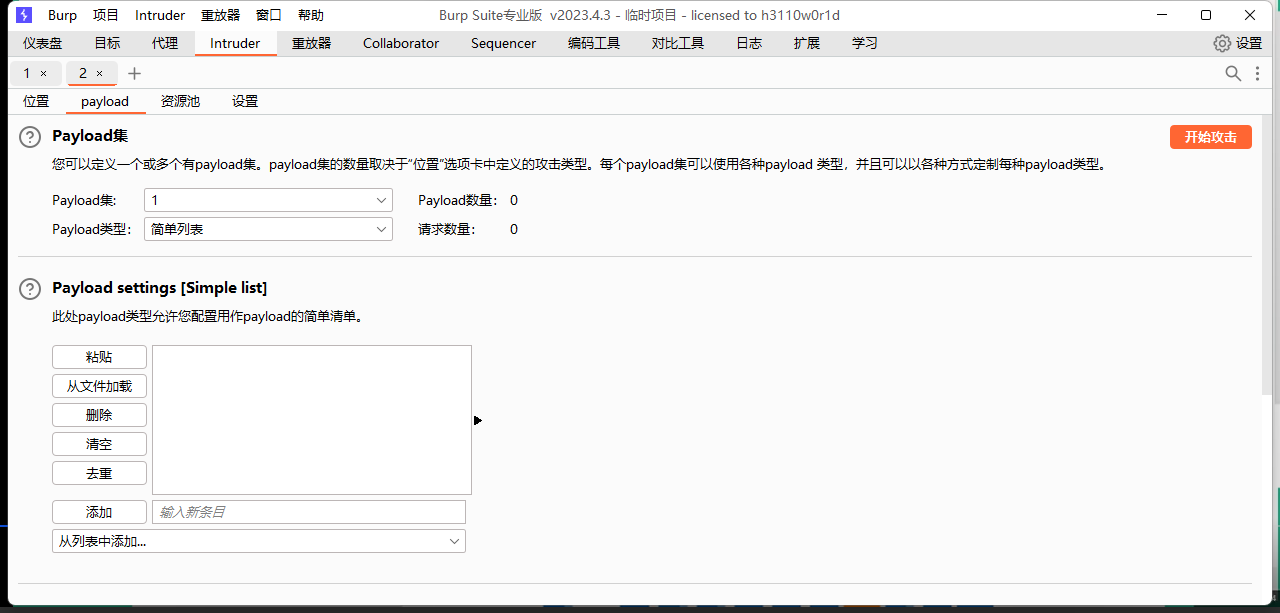
Task: Click the 请求数量 label
Action: tap(446, 229)
